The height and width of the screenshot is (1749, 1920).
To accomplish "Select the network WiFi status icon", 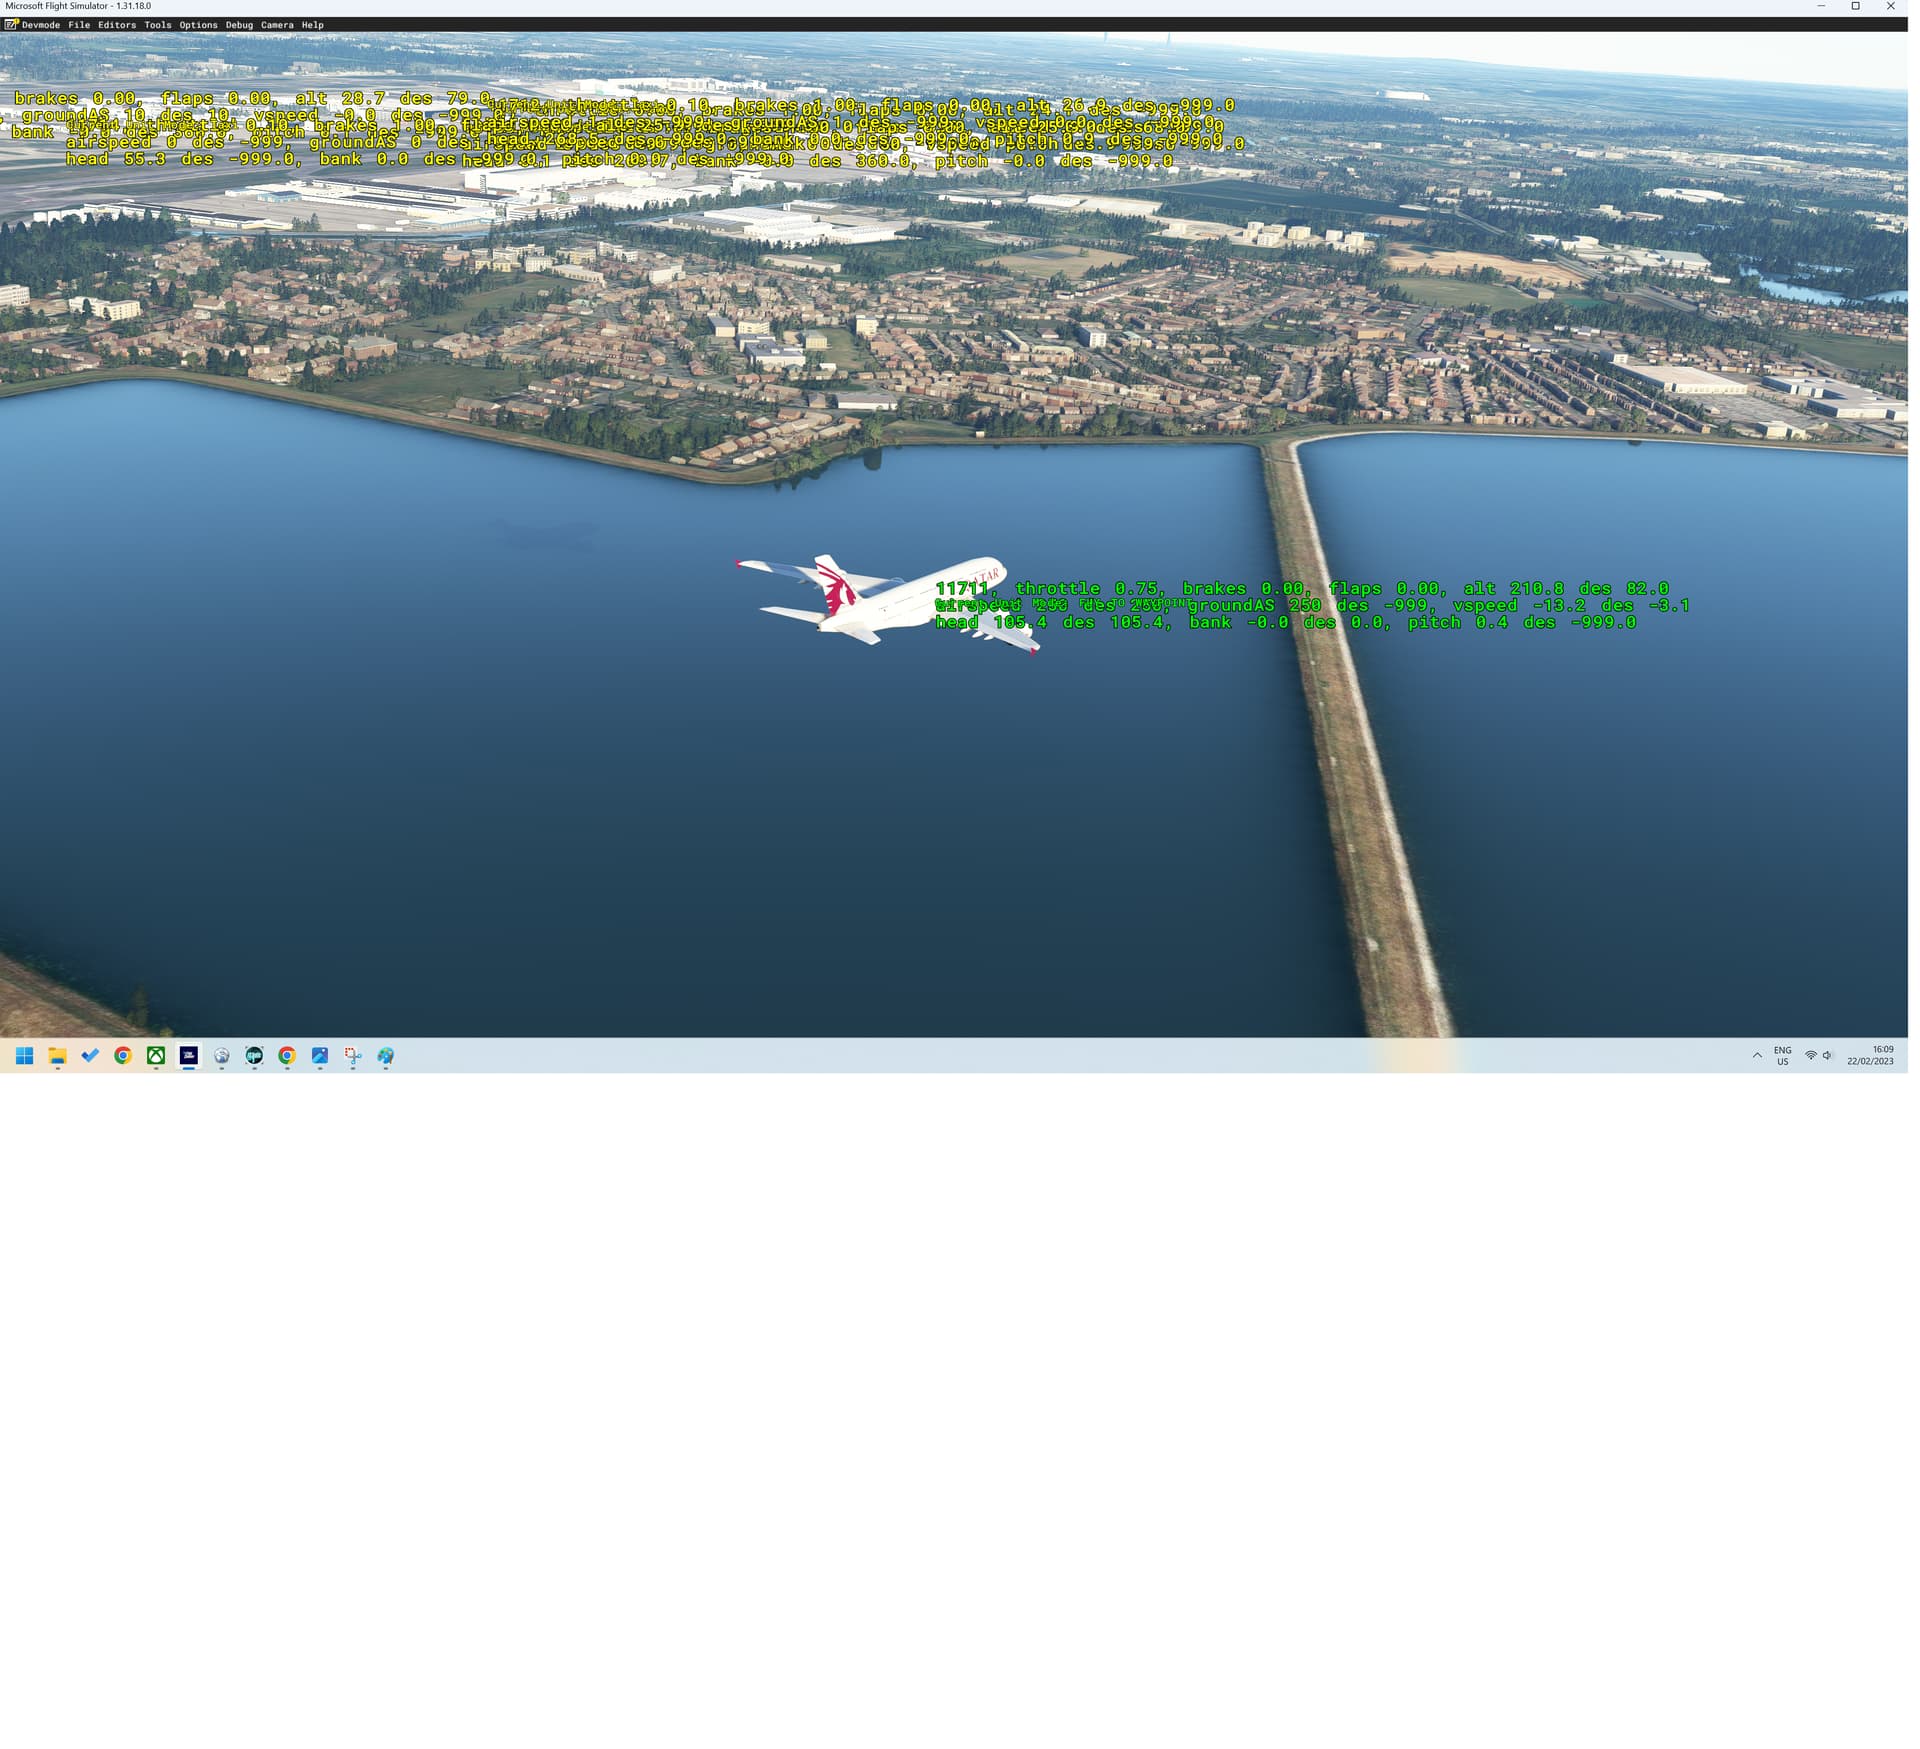I will pos(1811,1055).
